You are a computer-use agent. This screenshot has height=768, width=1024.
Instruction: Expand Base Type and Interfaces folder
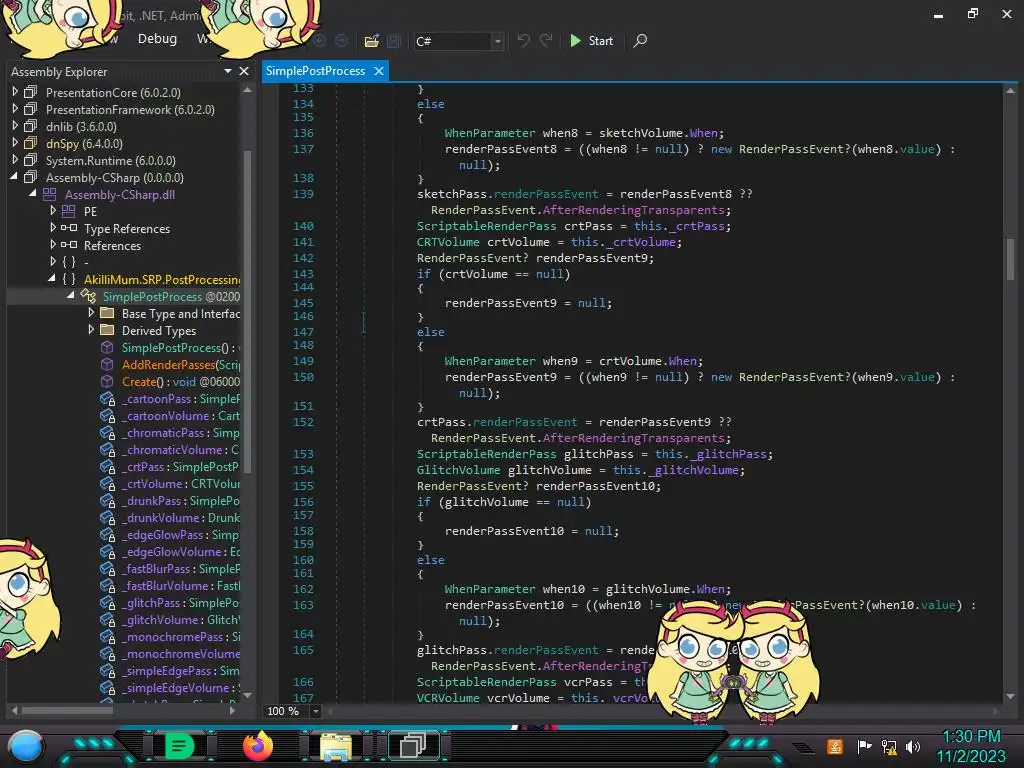coord(91,313)
